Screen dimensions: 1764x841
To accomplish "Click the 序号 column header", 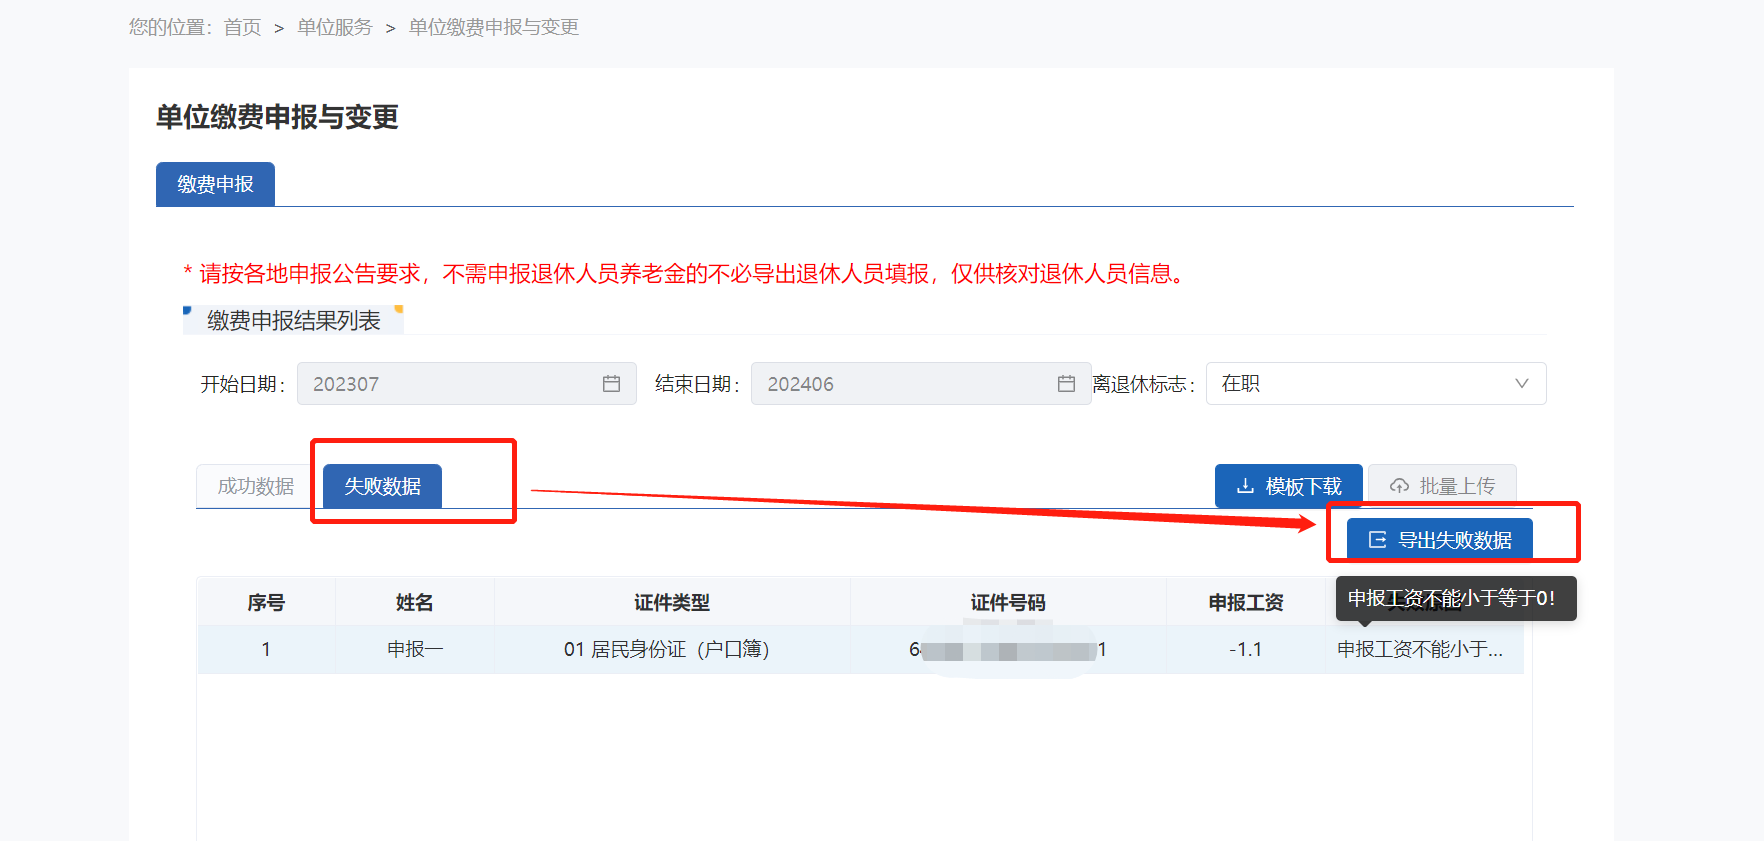I will pos(266,603).
